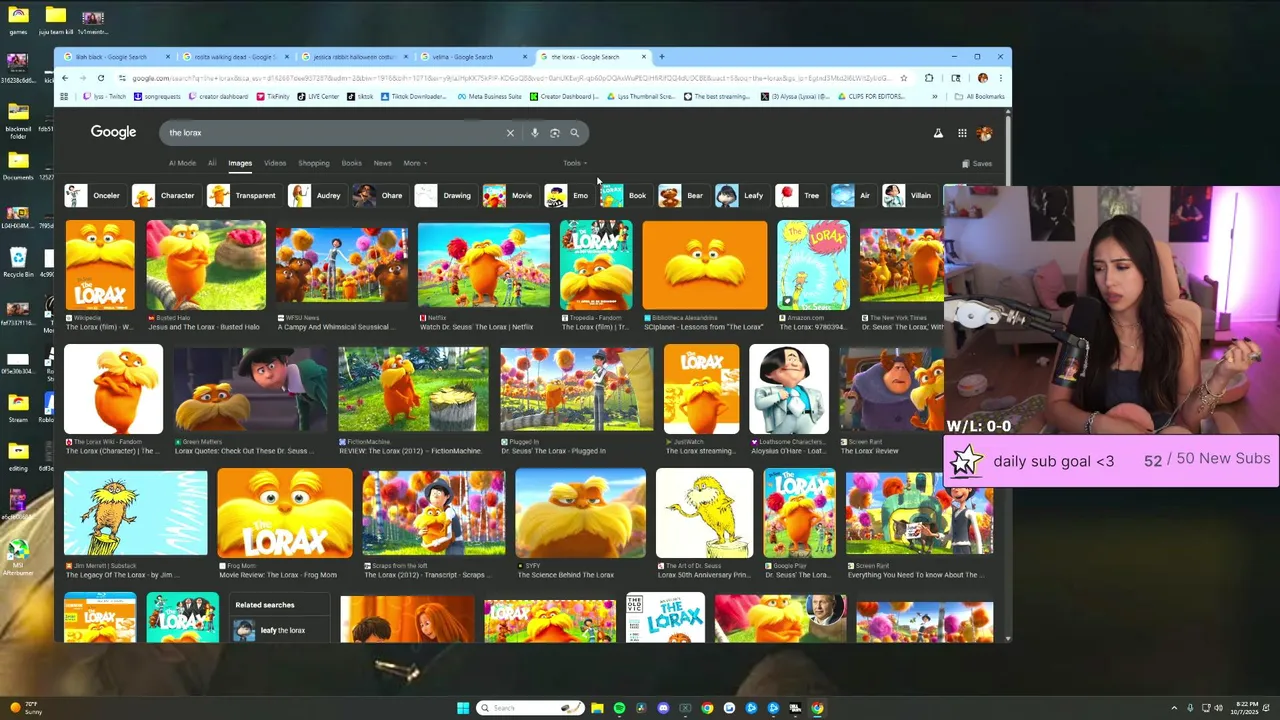The image size is (1280, 720).
Task: Open a new Chrome tab with plus icon
Action: (661, 57)
